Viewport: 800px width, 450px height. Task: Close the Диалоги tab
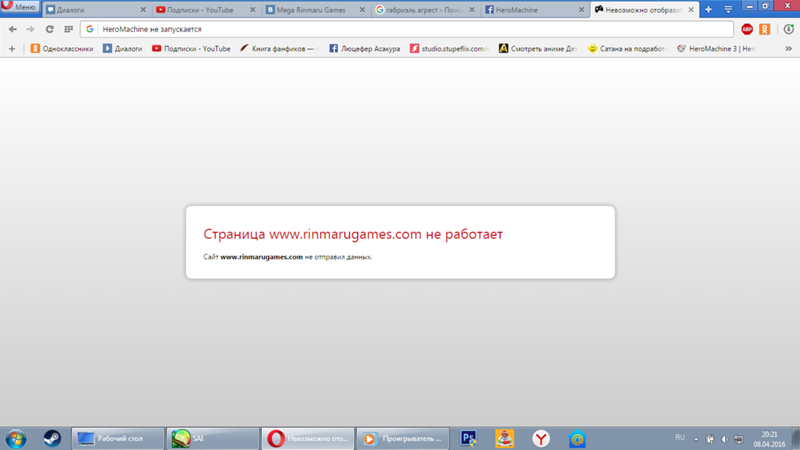pyautogui.click(x=143, y=10)
